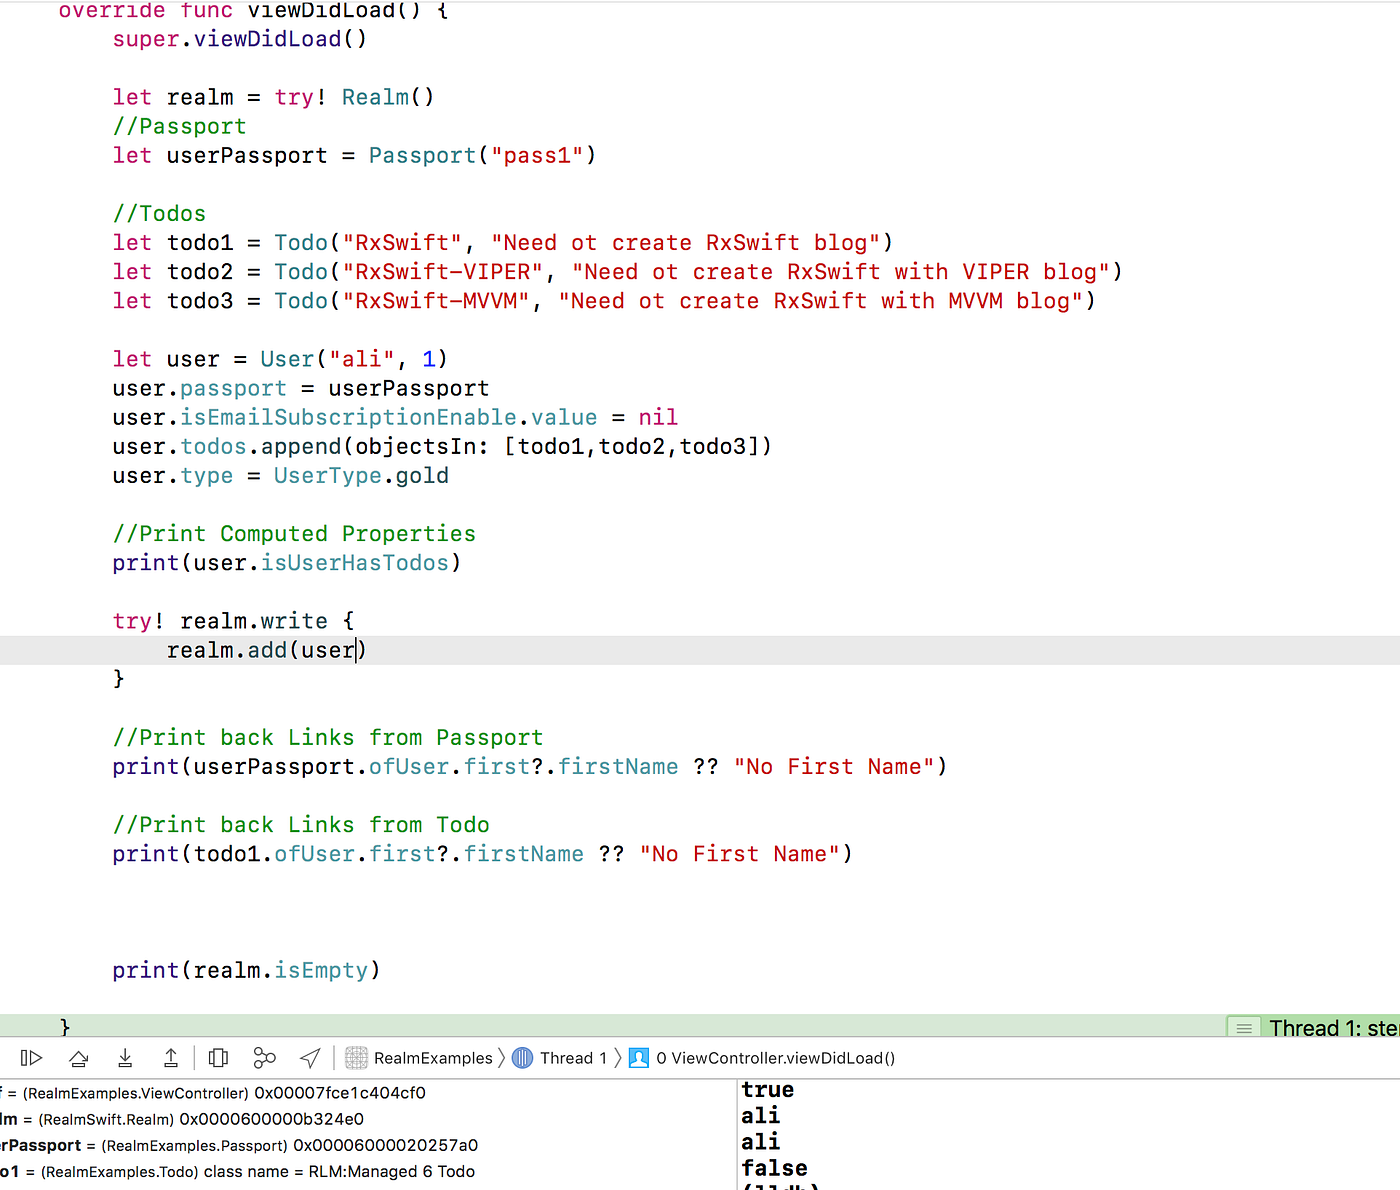Click the Step Over icon in debug bar
1400x1190 pixels.
point(78,1057)
